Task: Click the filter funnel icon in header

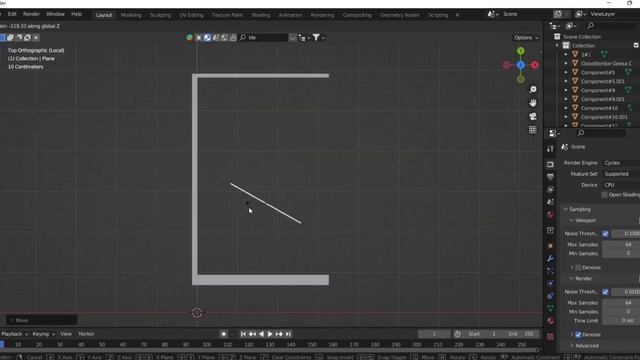Action: tap(316, 37)
